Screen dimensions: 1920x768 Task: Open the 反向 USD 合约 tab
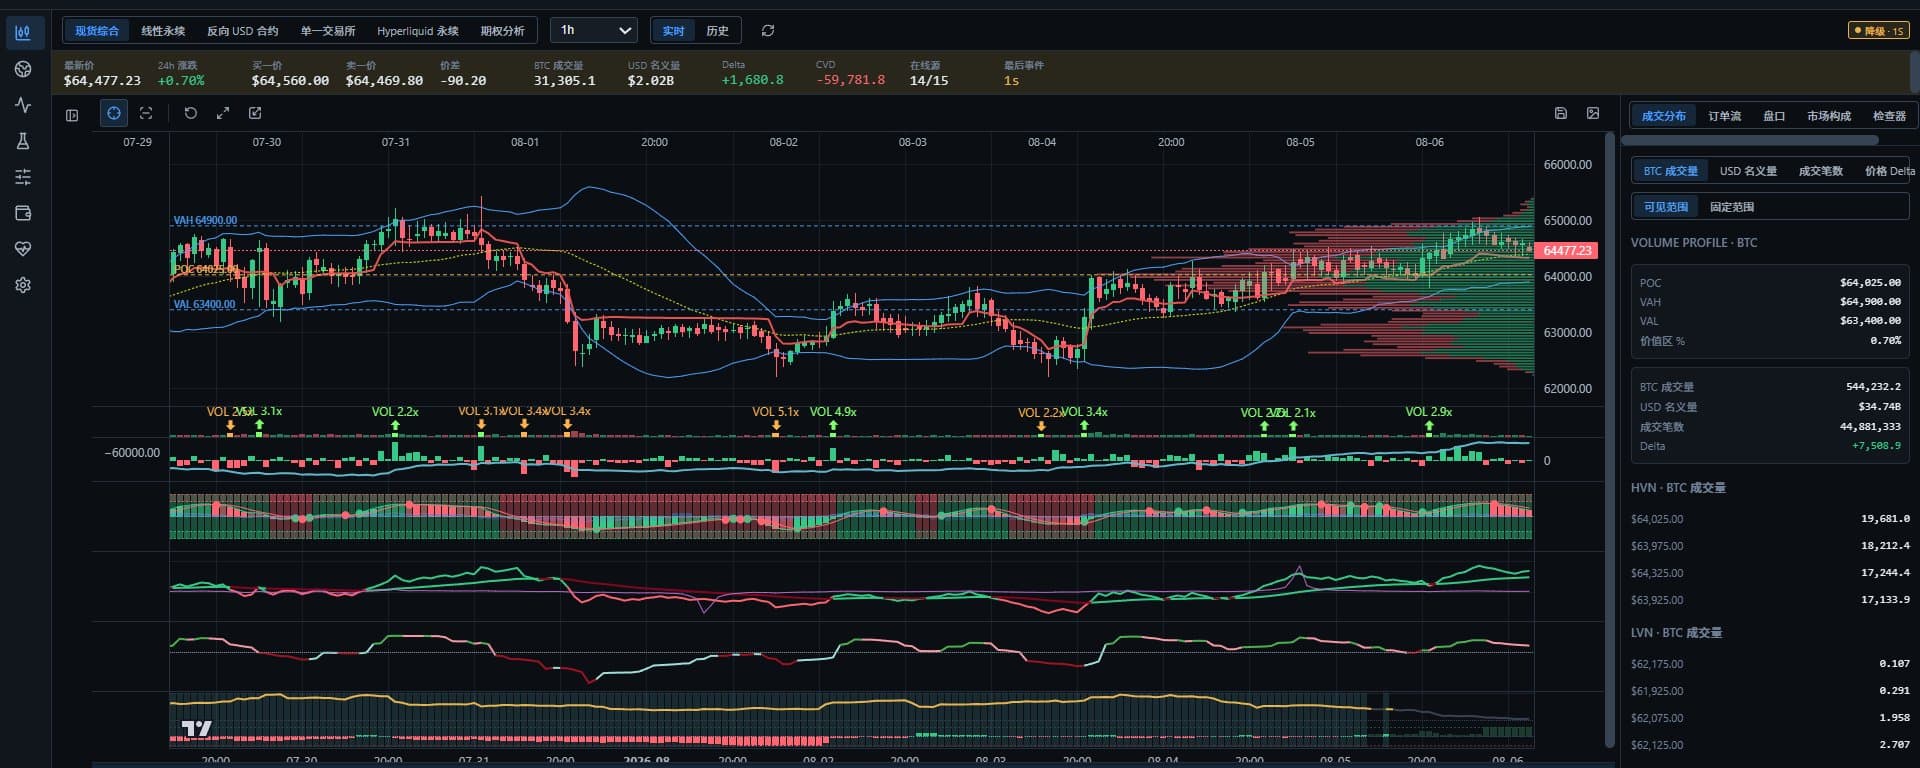[243, 31]
